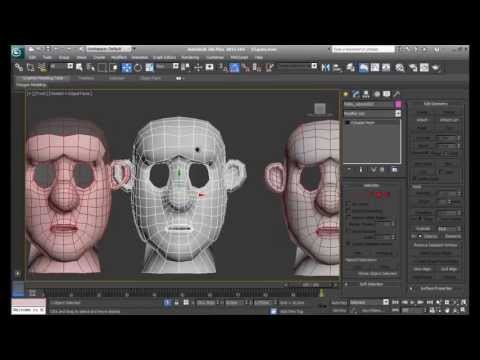Click the Render Production teapot icon
Viewport: 480px width, 360px height.
point(435,68)
